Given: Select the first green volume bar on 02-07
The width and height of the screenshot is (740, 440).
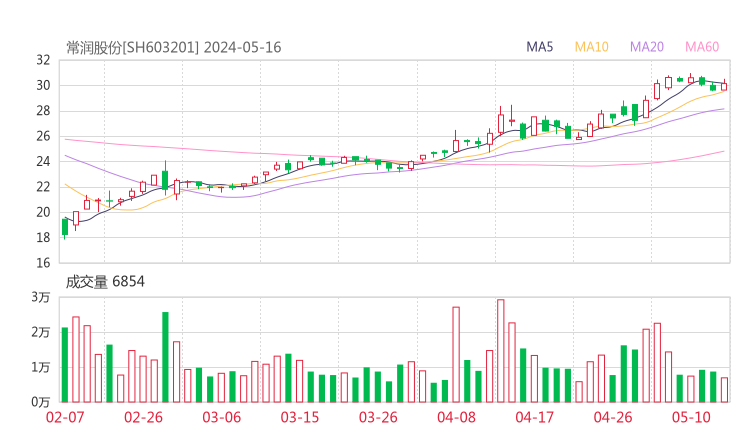Looking at the screenshot, I should [x=65, y=365].
